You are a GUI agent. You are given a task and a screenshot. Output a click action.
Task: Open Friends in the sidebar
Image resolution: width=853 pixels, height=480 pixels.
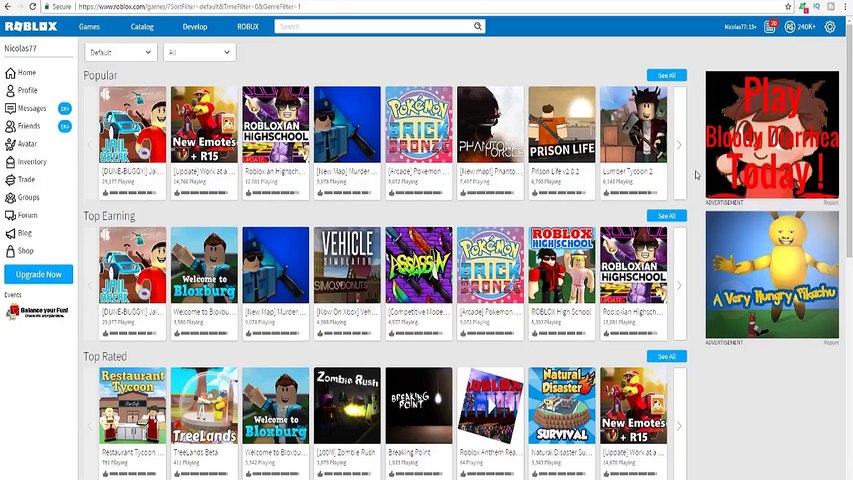pos(22,126)
